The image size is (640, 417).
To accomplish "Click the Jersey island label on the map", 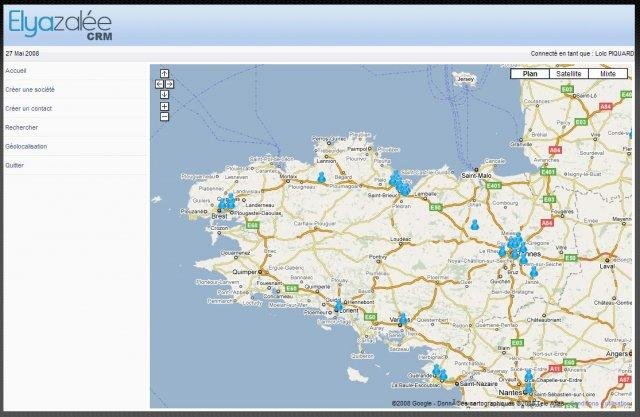I will tap(466, 79).
